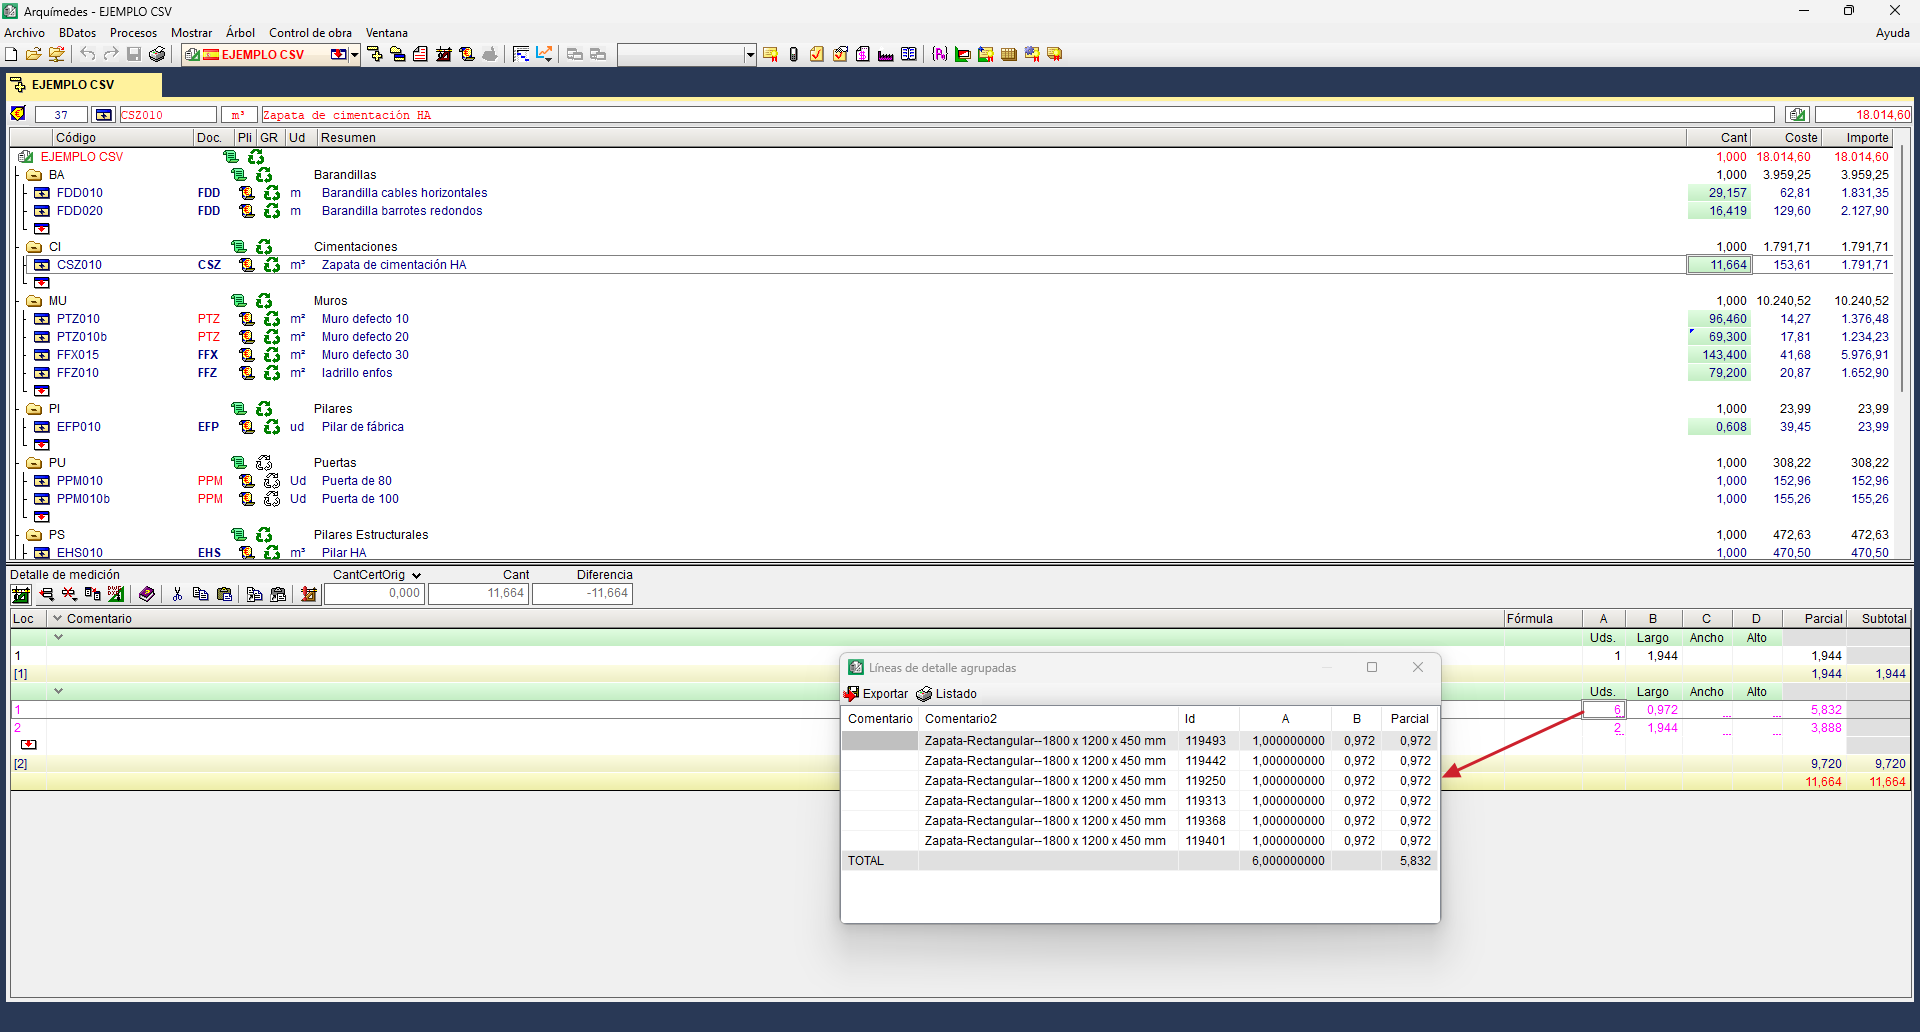Click Listado in grouped detail lines dialog
The image size is (1920, 1032).
click(946, 694)
